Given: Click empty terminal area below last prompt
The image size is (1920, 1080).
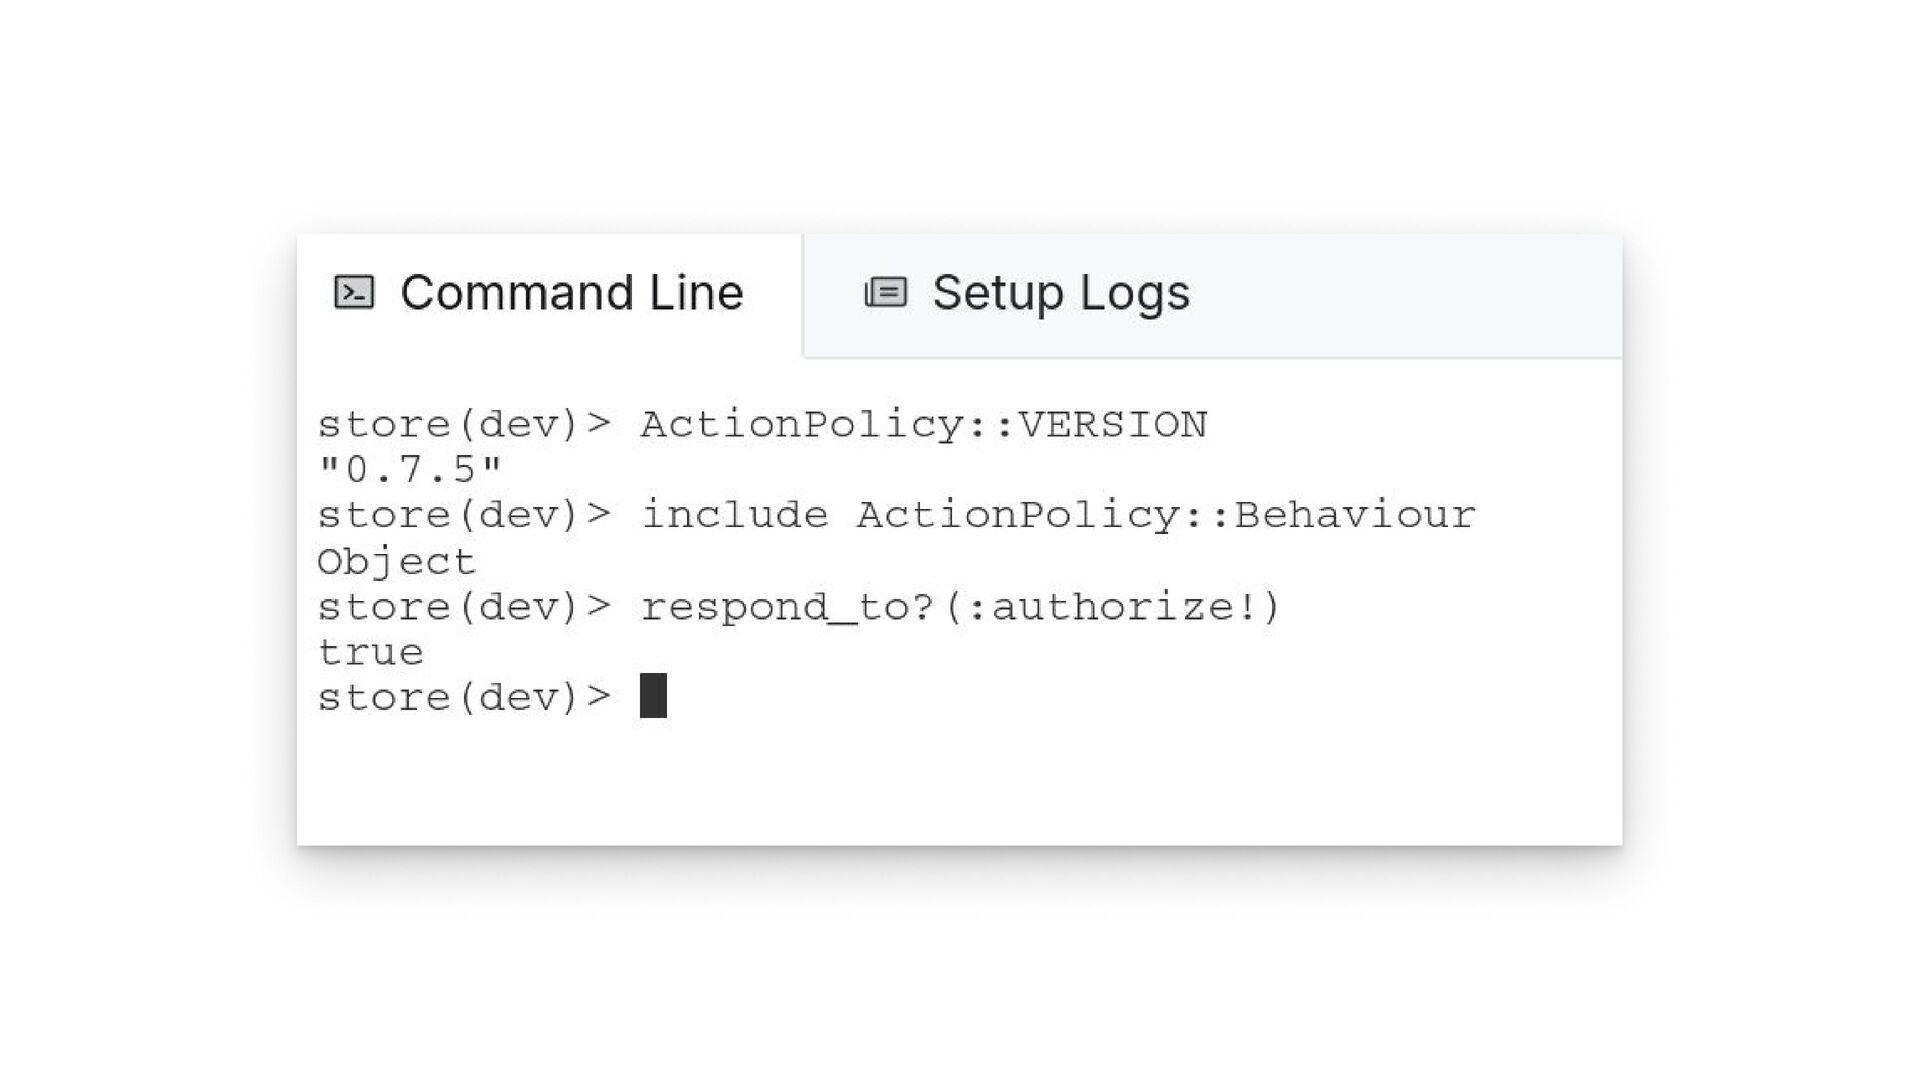Looking at the screenshot, I should tap(958, 785).
